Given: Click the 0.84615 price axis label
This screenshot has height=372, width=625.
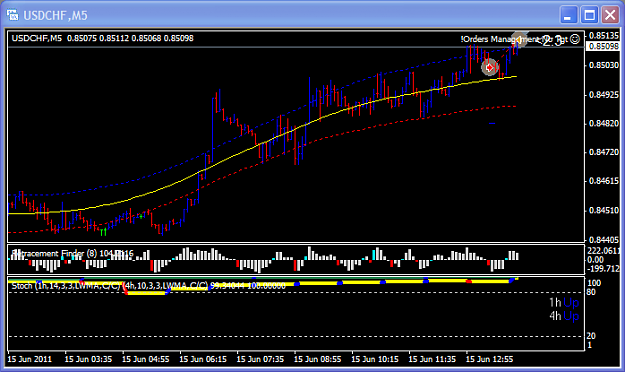Looking at the screenshot, I should (x=604, y=181).
